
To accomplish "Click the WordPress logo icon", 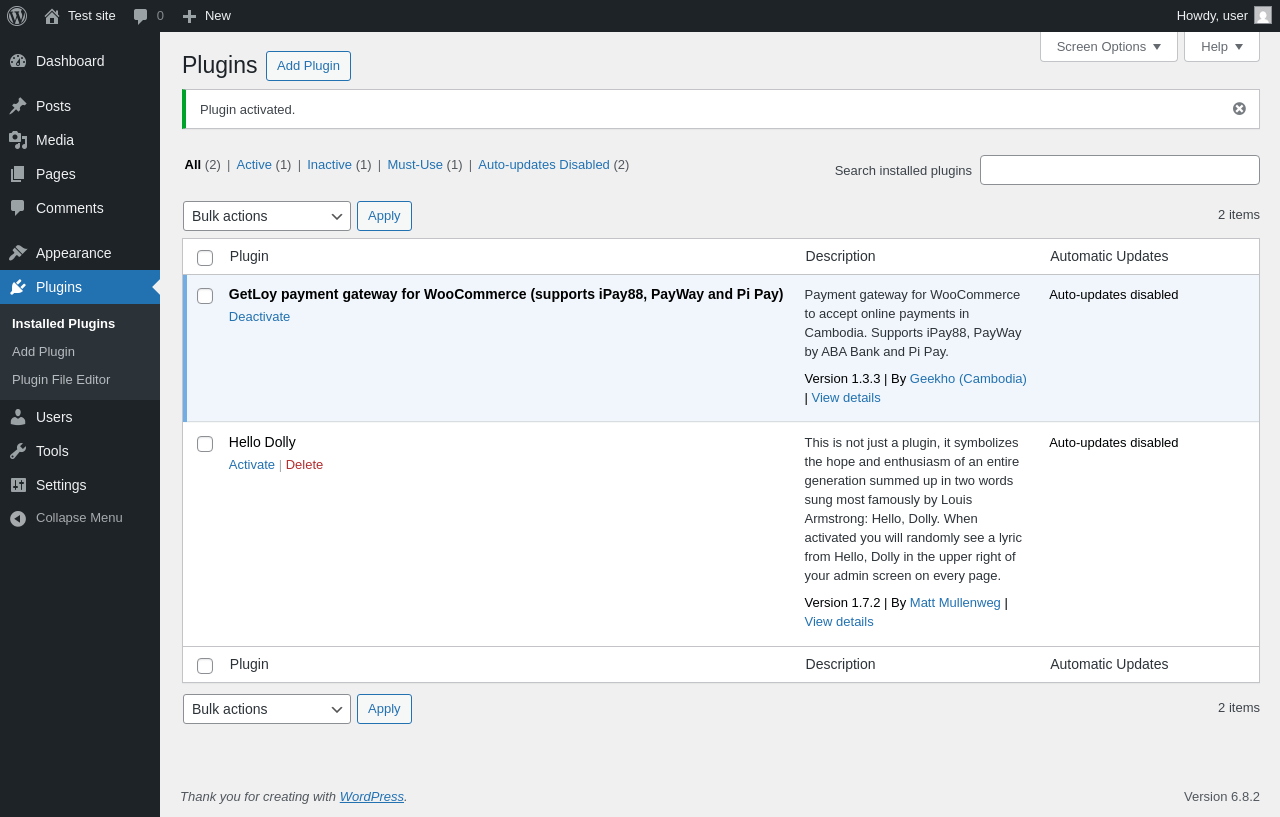I will point(17,16).
